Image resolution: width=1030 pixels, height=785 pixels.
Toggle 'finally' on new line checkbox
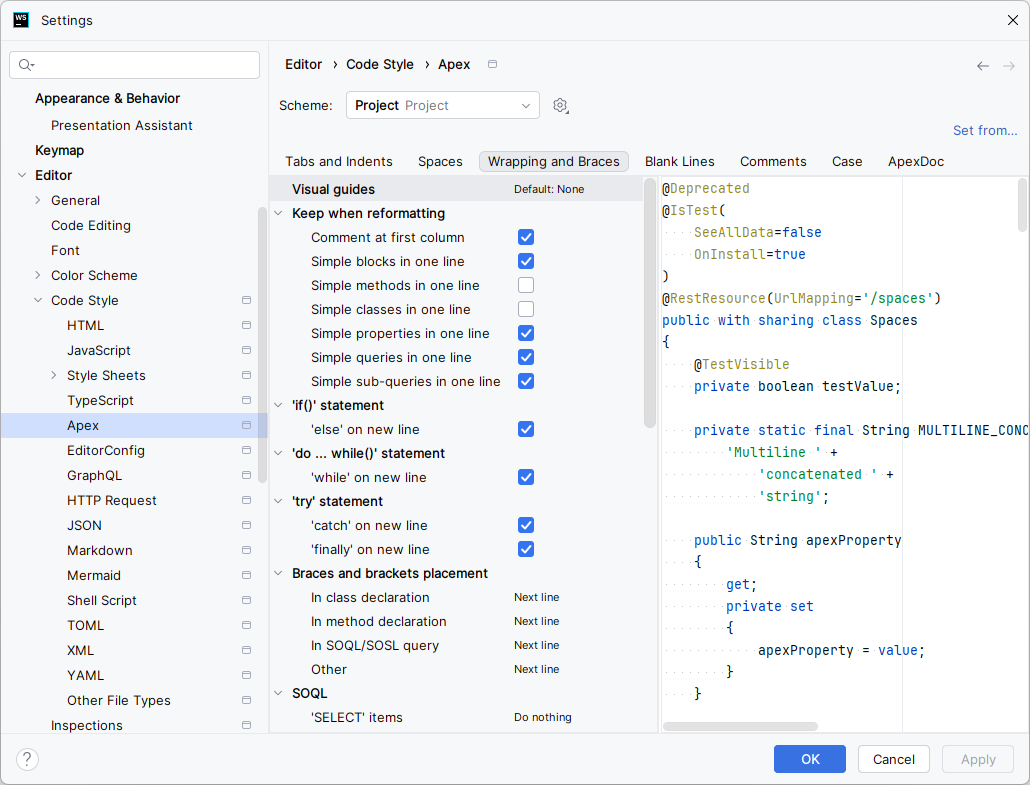(x=526, y=549)
